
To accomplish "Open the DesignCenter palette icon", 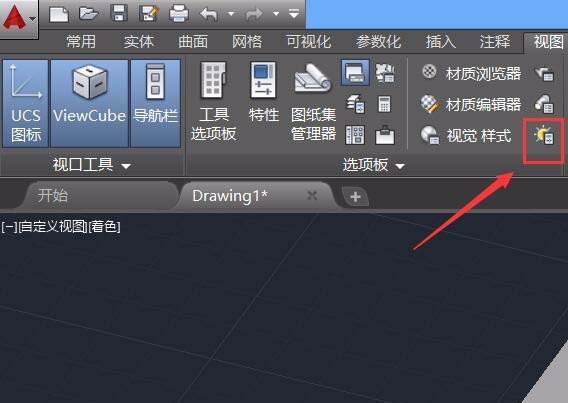I will point(355,135).
